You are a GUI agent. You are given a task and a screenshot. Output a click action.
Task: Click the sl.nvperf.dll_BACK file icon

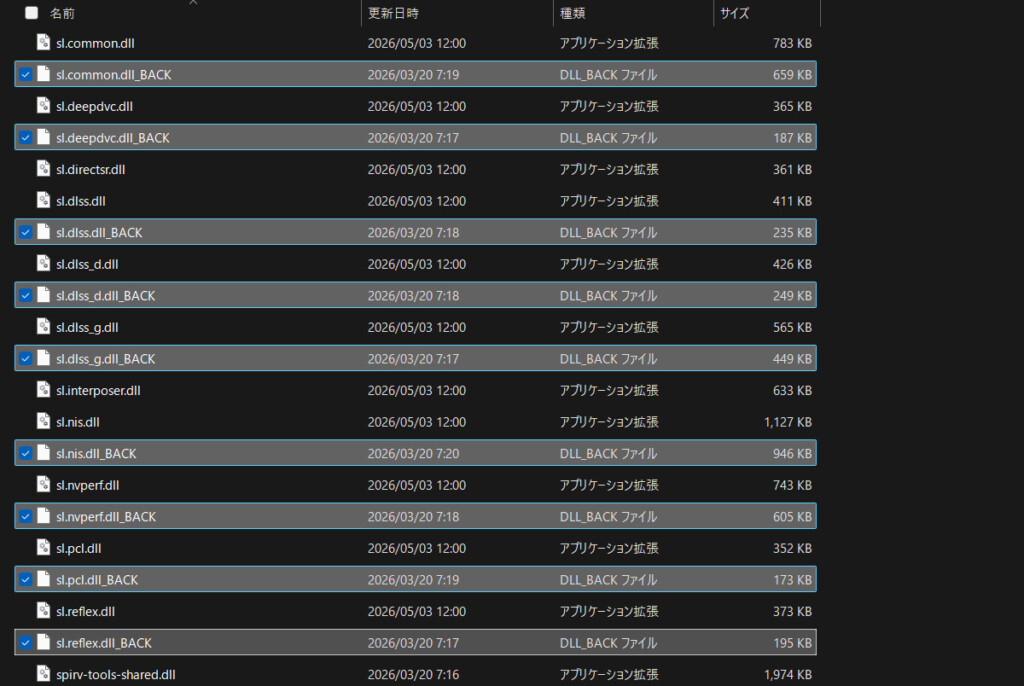coord(44,516)
